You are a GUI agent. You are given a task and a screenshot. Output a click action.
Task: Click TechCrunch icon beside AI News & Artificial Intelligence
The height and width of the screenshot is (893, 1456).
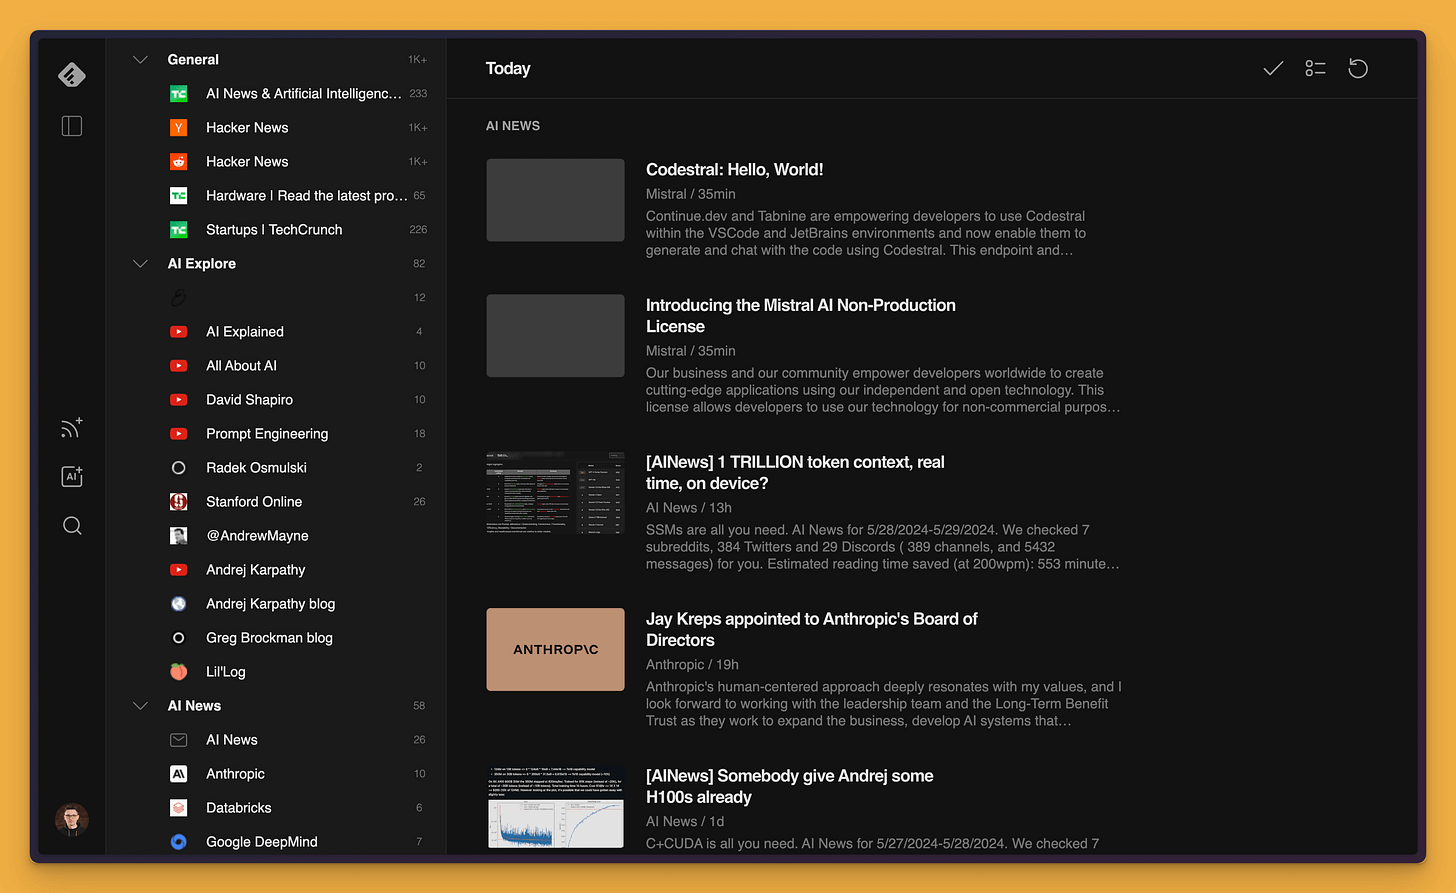(179, 94)
